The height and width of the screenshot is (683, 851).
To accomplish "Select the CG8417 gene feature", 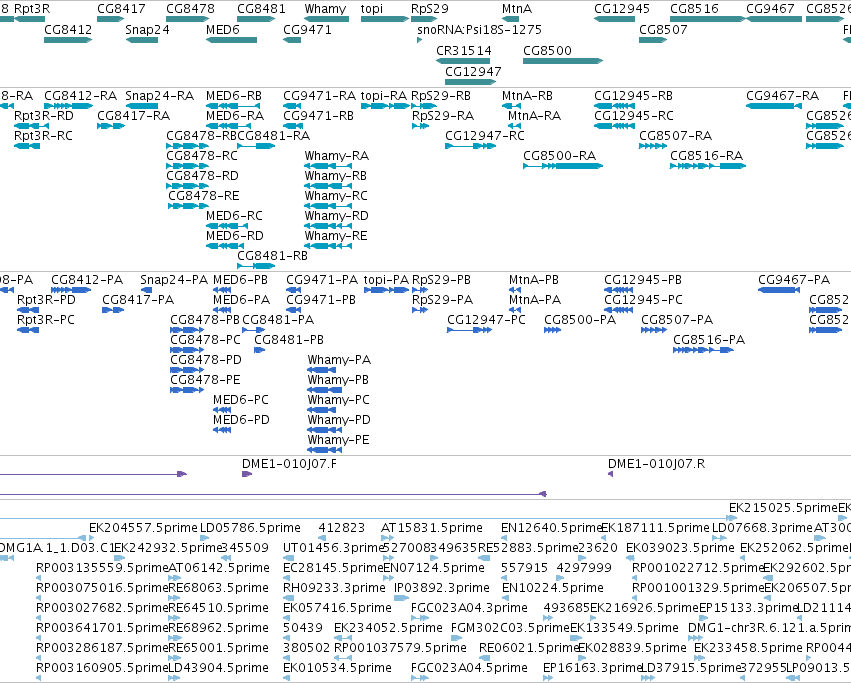I will (111, 19).
